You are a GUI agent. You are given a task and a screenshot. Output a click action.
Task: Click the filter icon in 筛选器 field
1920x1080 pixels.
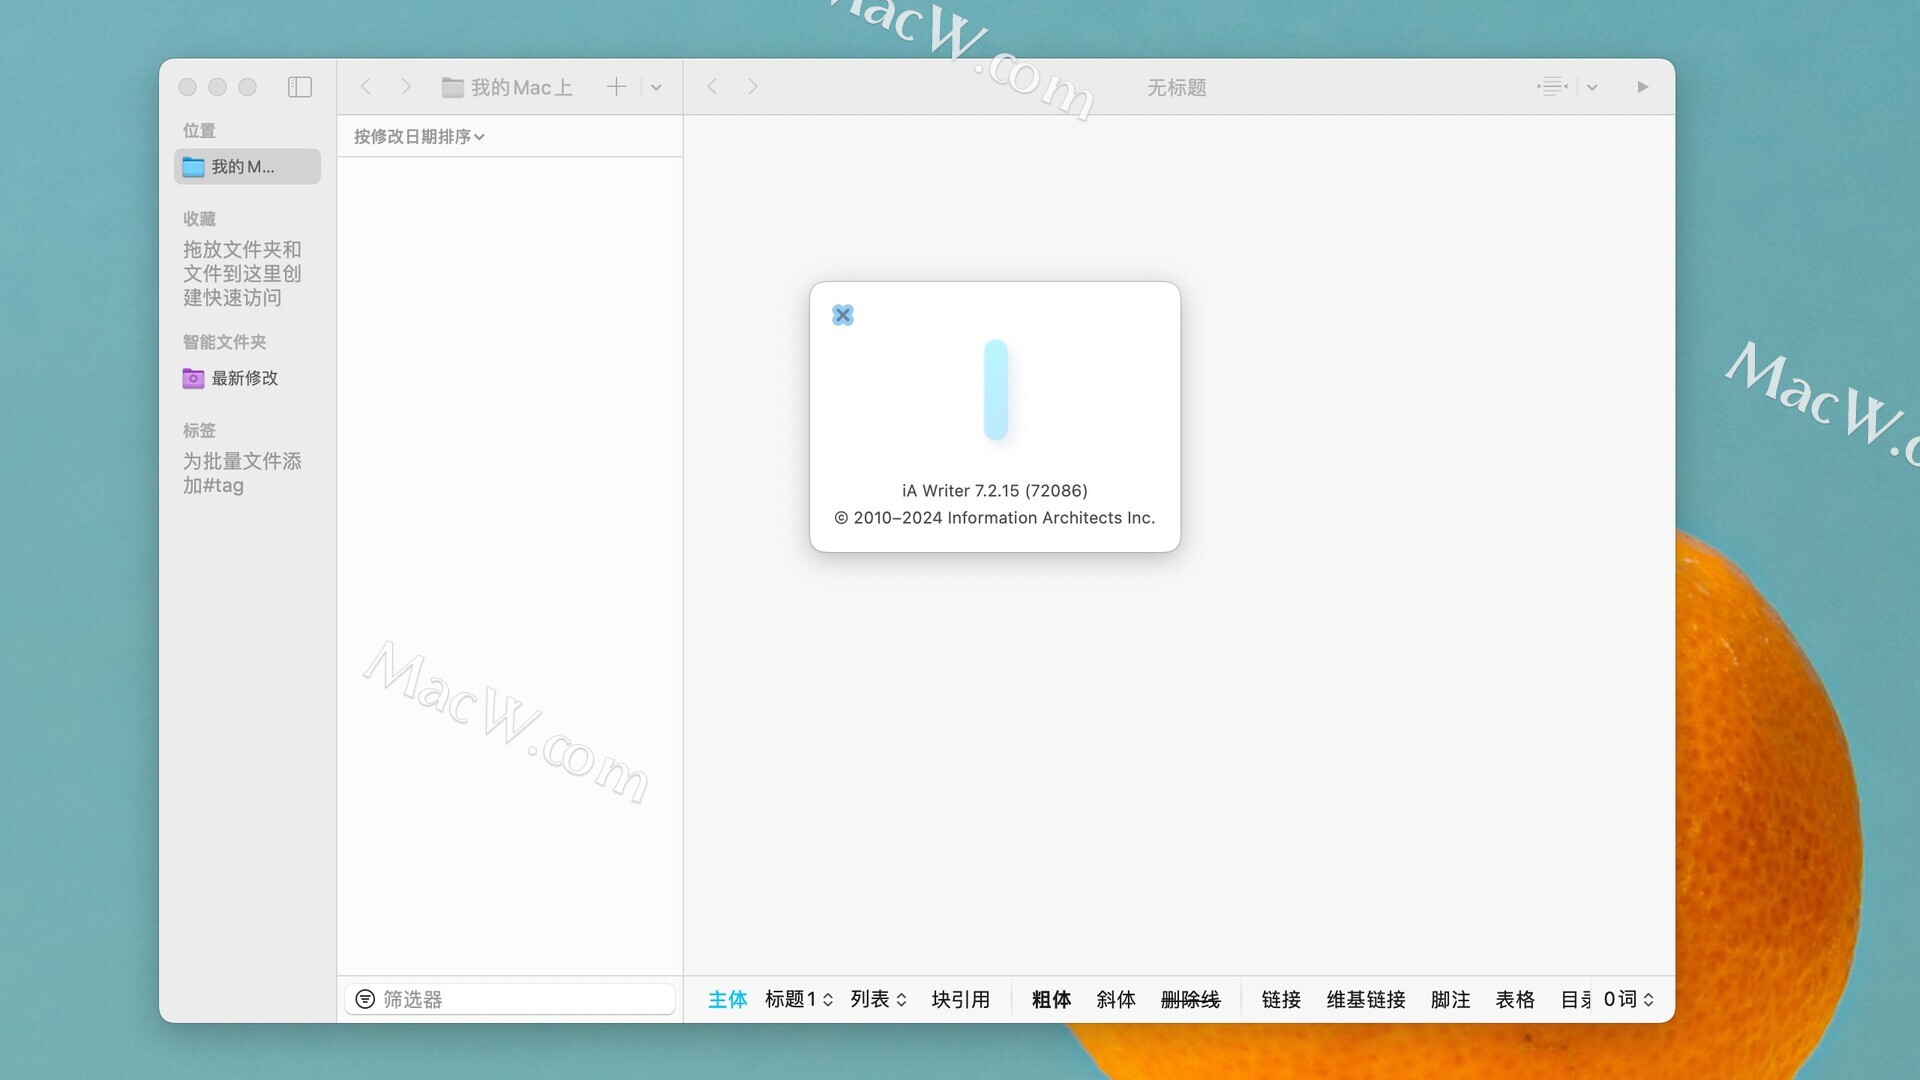coord(366,999)
